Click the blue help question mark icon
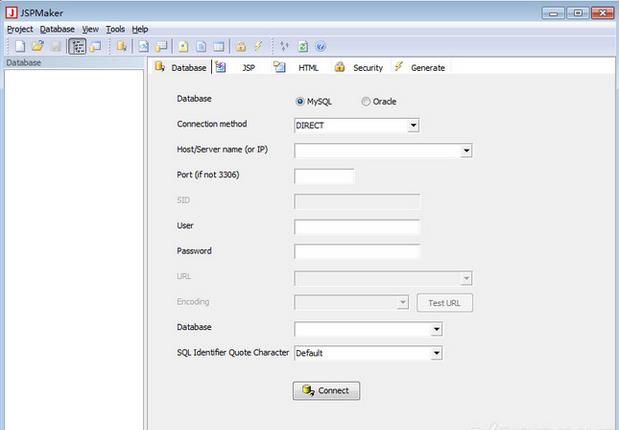The height and width of the screenshot is (430, 619). (320, 46)
